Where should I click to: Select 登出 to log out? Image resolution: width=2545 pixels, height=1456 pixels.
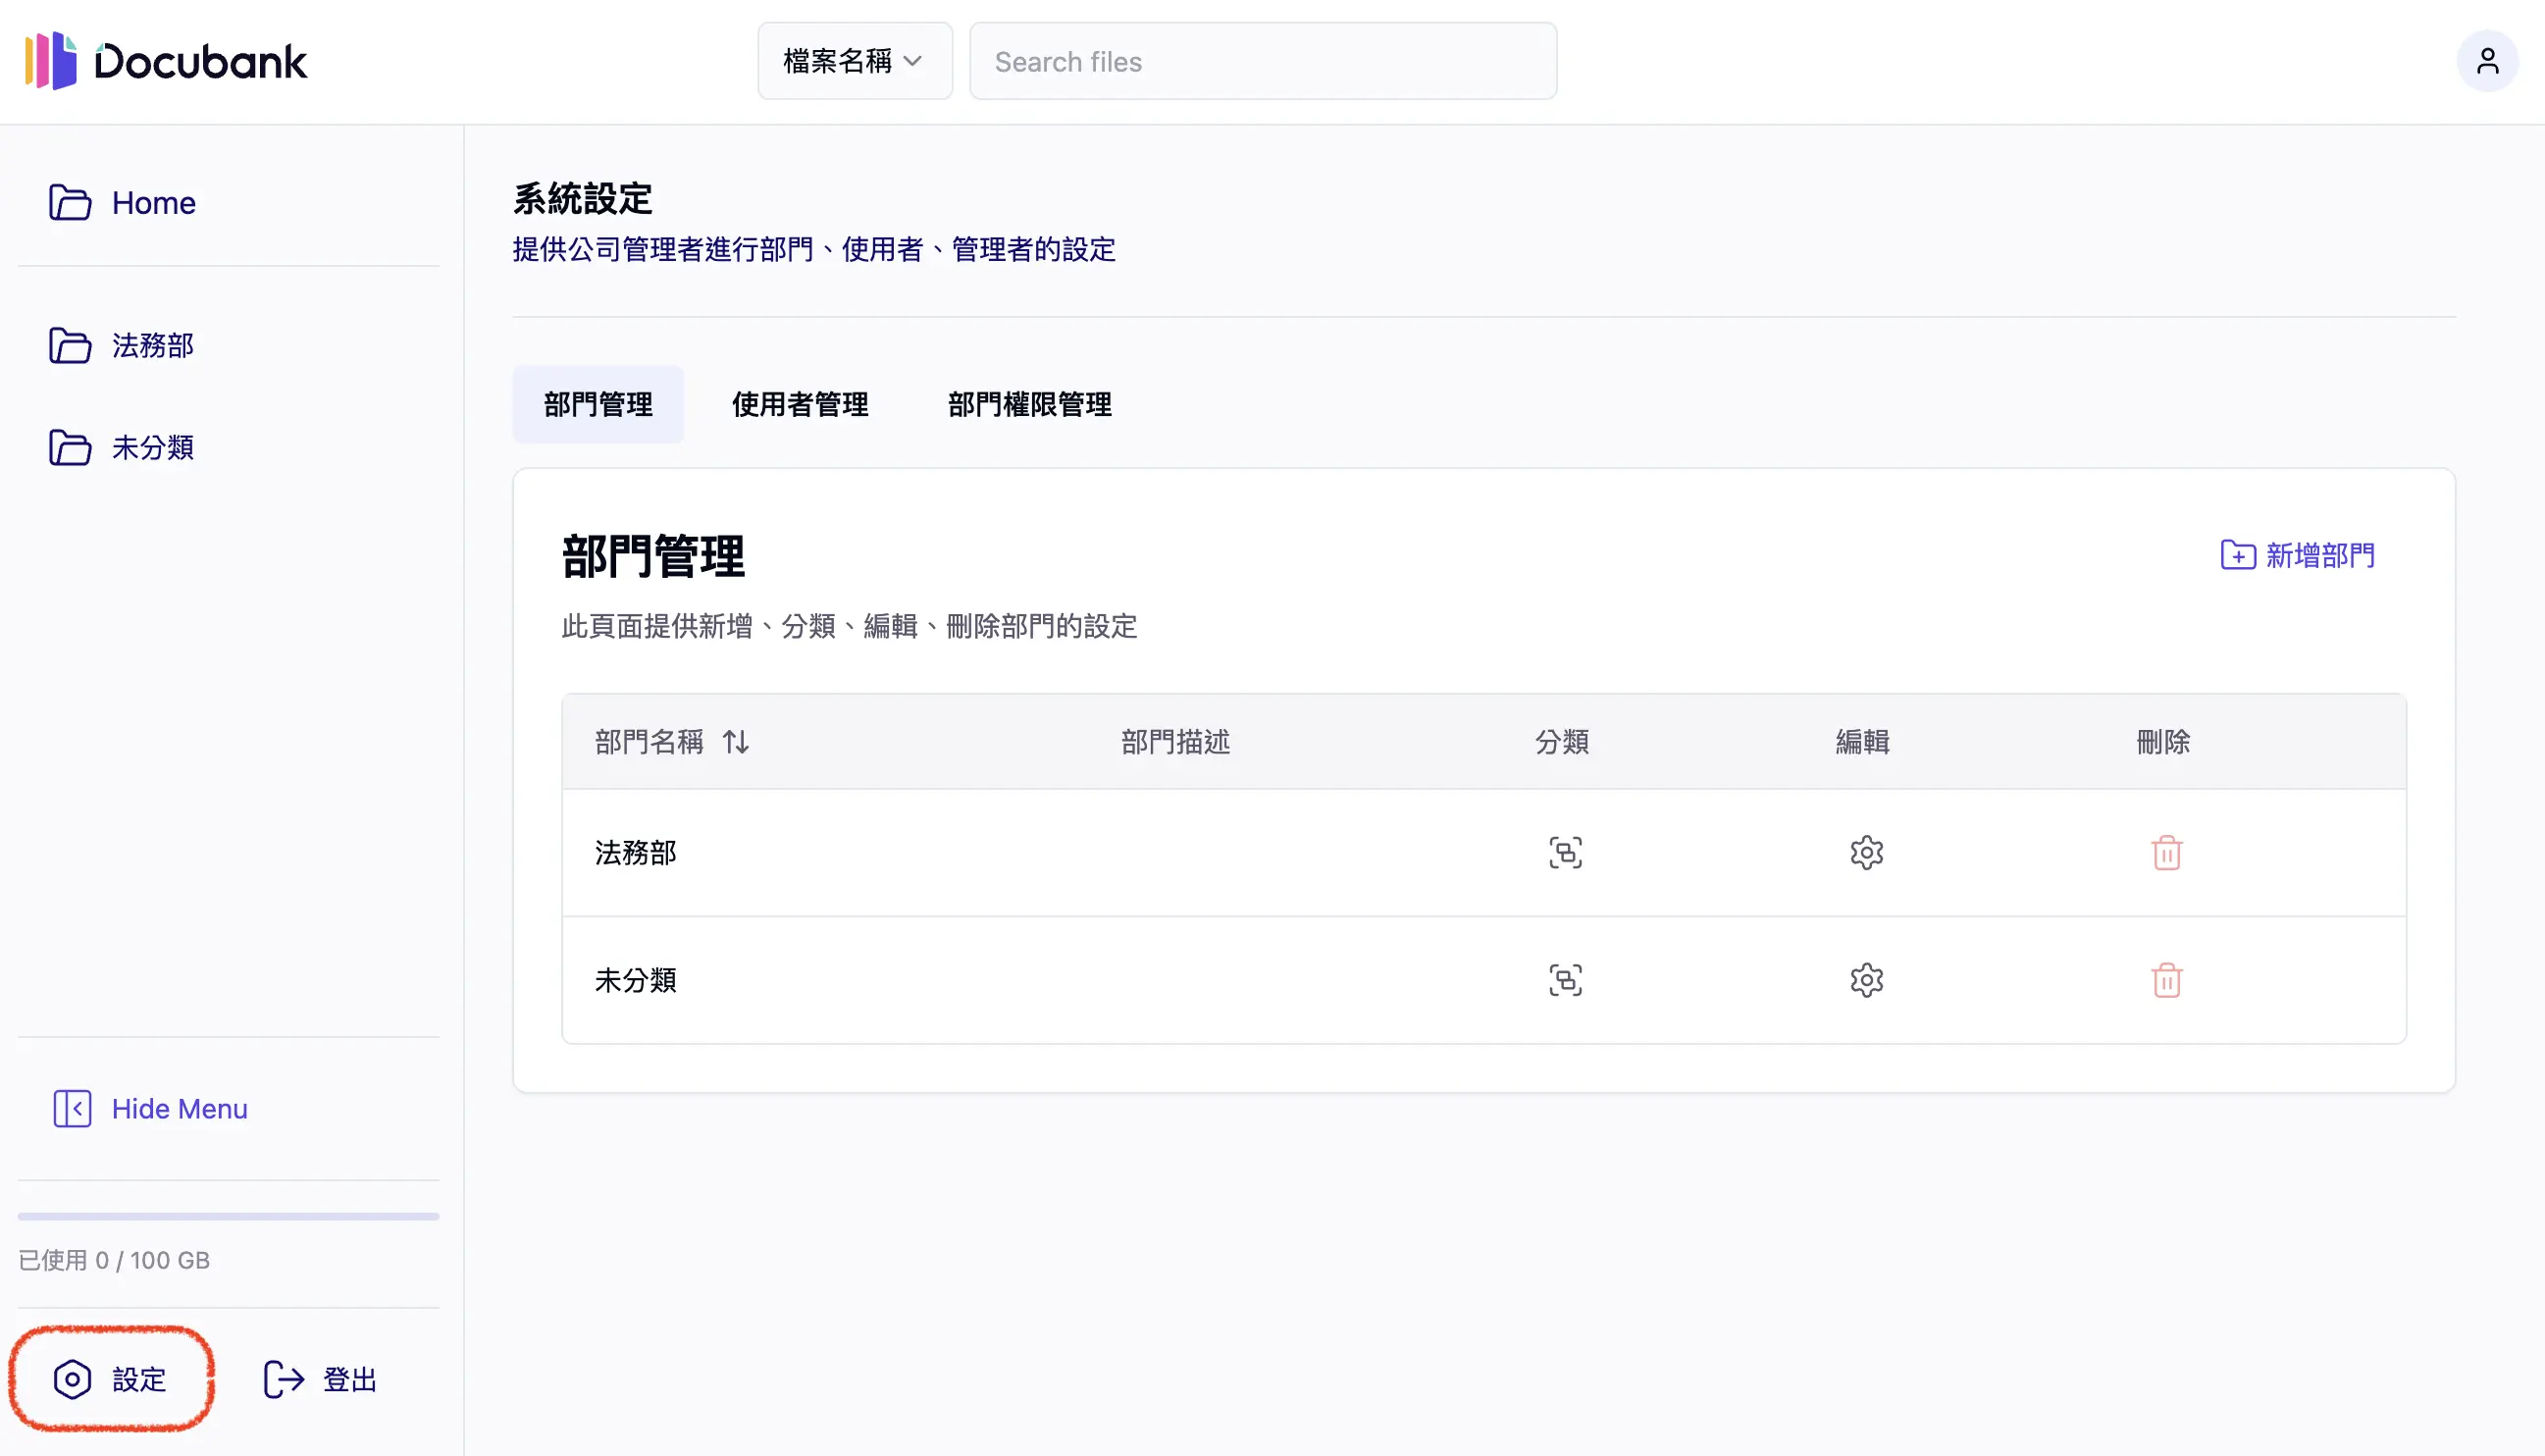coord(319,1379)
